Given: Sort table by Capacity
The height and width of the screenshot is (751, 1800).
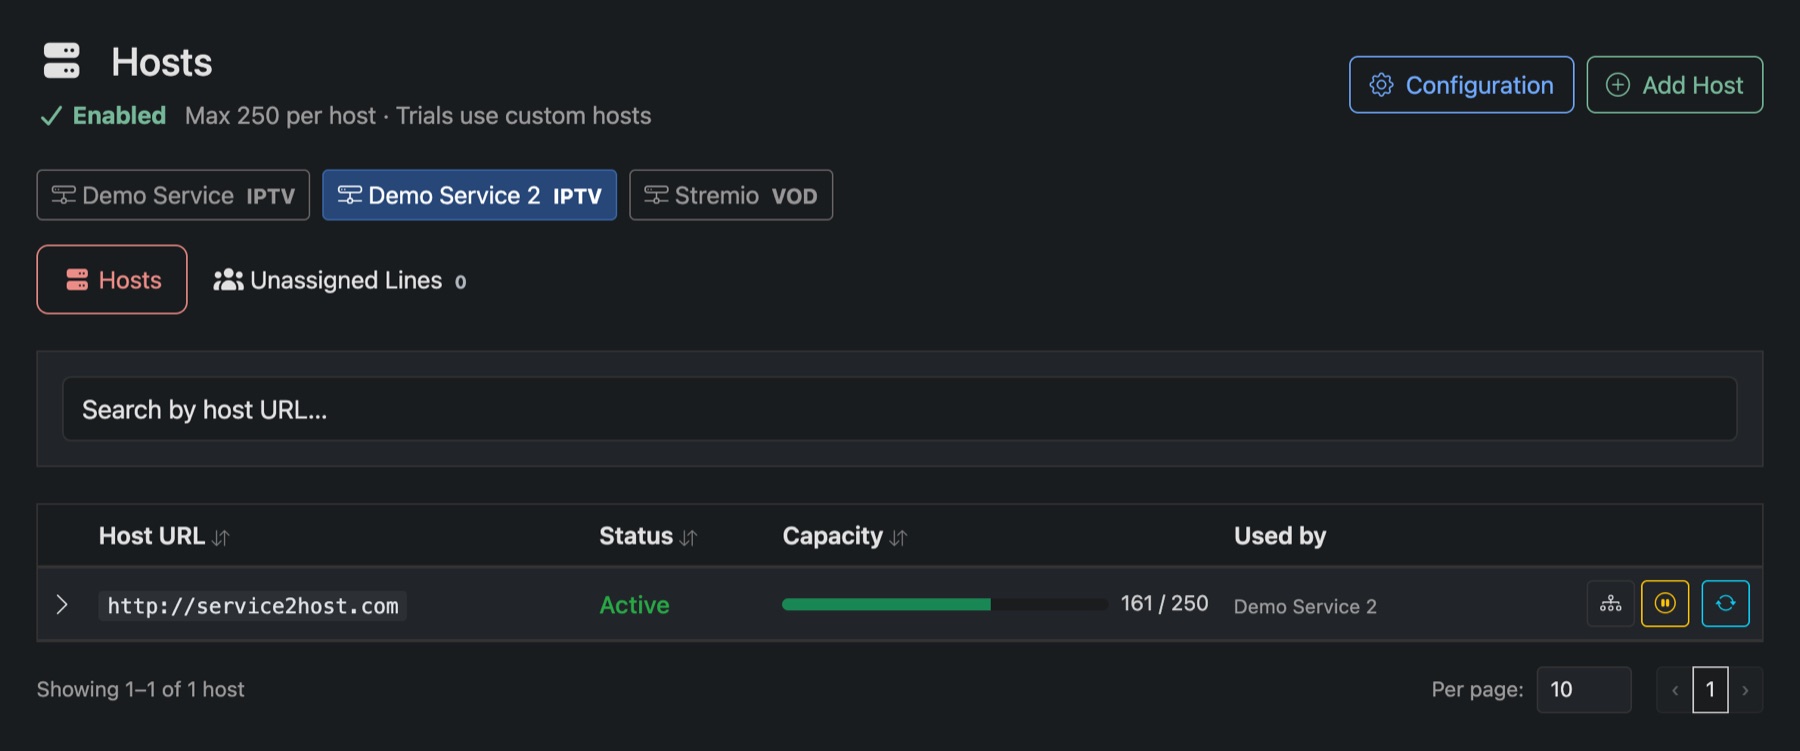Looking at the screenshot, I should pyautogui.click(x=845, y=537).
